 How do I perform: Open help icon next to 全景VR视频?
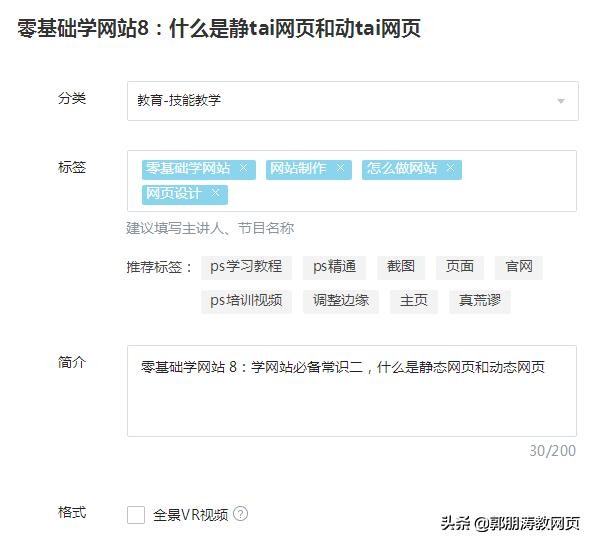(241, 514)
